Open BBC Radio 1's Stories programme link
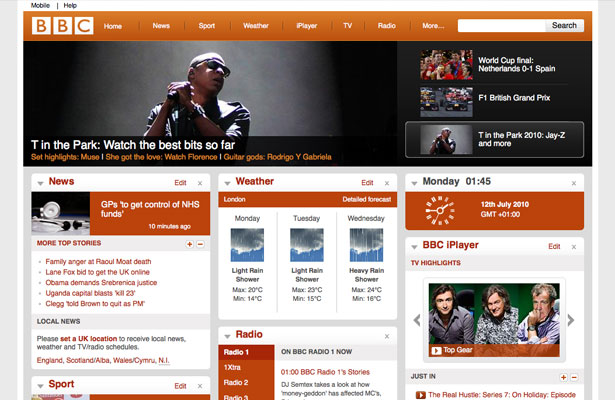The image size is (615, 400). point(325,372)
